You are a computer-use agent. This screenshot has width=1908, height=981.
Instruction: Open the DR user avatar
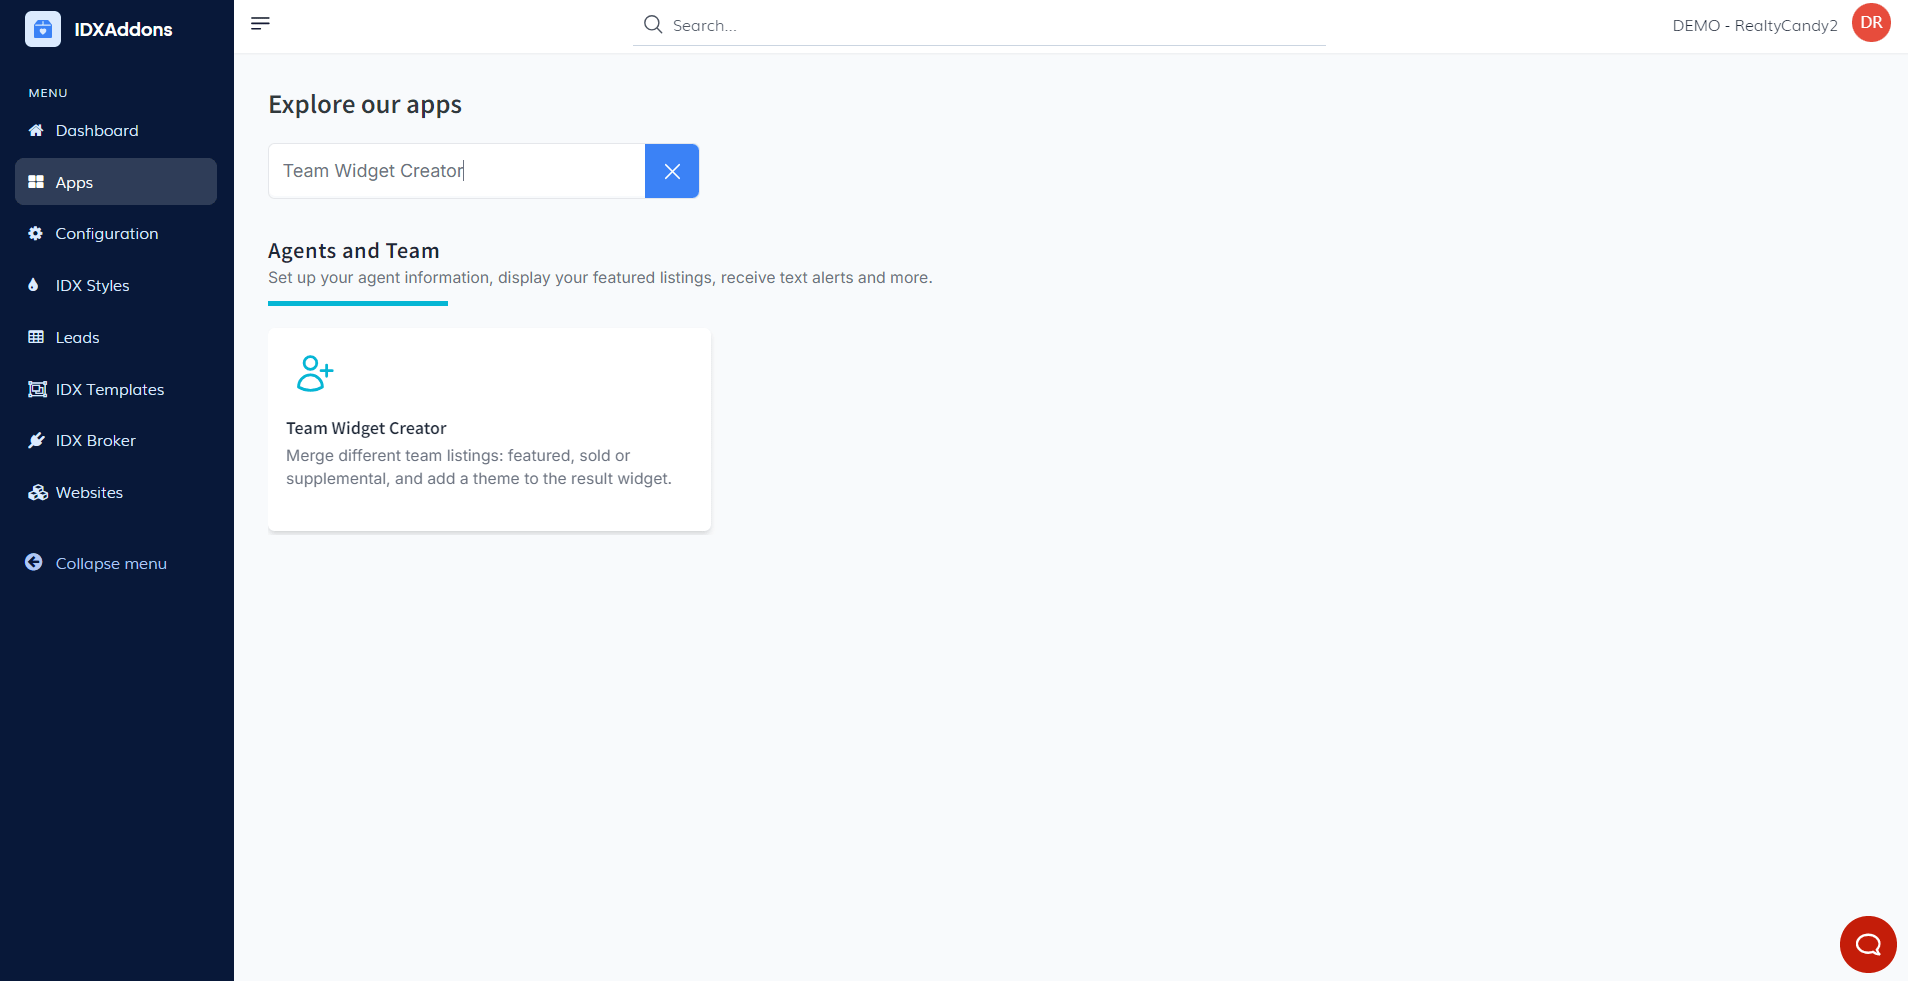1870,23
